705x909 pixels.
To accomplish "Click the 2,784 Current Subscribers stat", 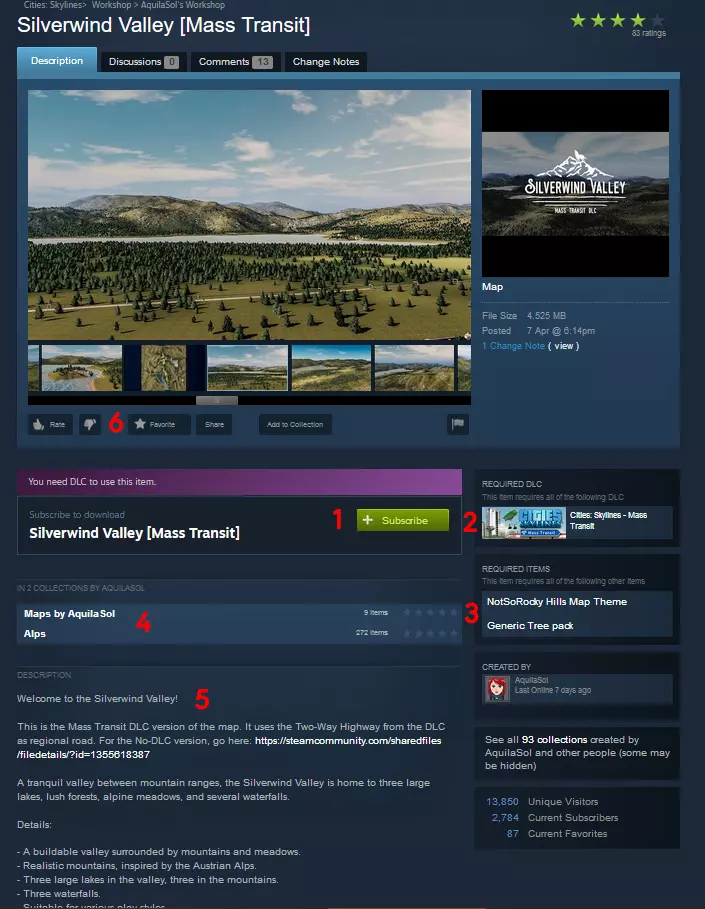I will pos(555,817).
